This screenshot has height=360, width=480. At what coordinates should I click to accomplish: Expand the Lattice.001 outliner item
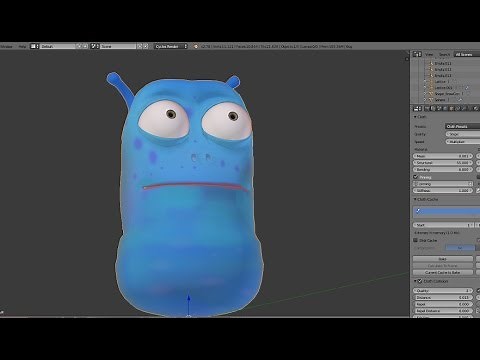pos(425,88)
